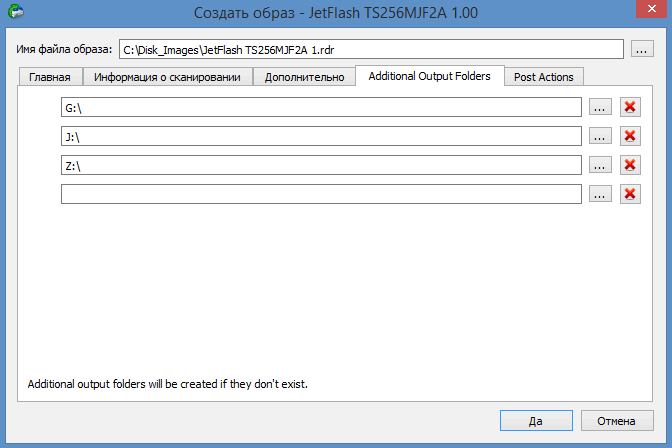
Task: Switch to the Post Actions tab
Action: [544, 77]
